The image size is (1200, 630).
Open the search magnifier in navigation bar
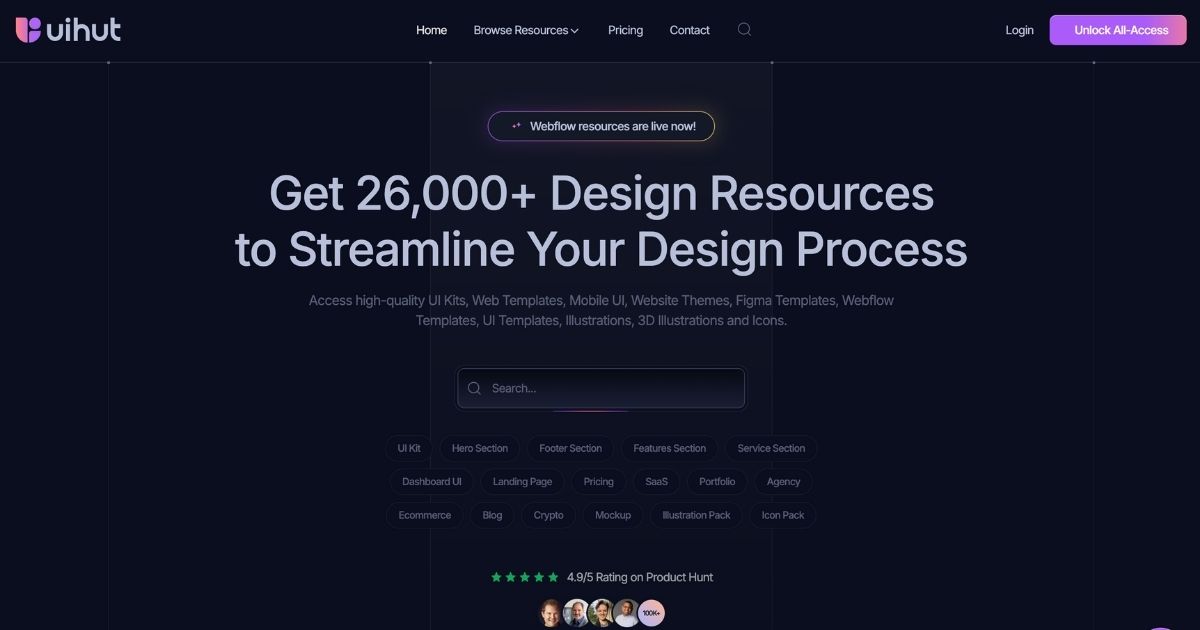[744, 30]
